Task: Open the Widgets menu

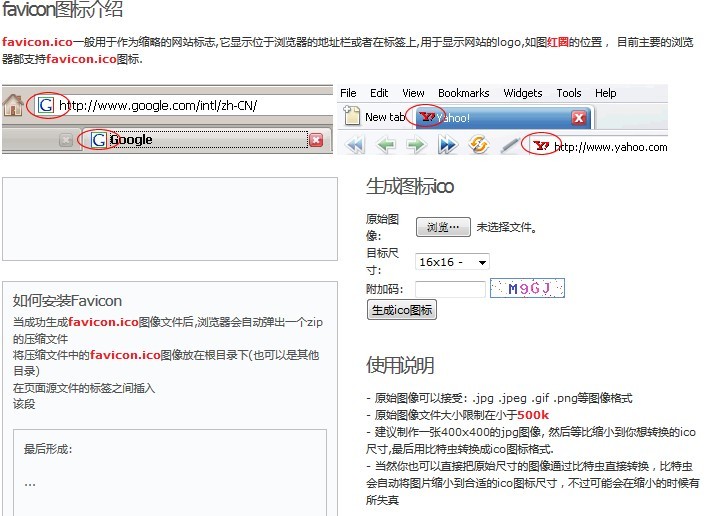Action: click(x=523, y=93)
